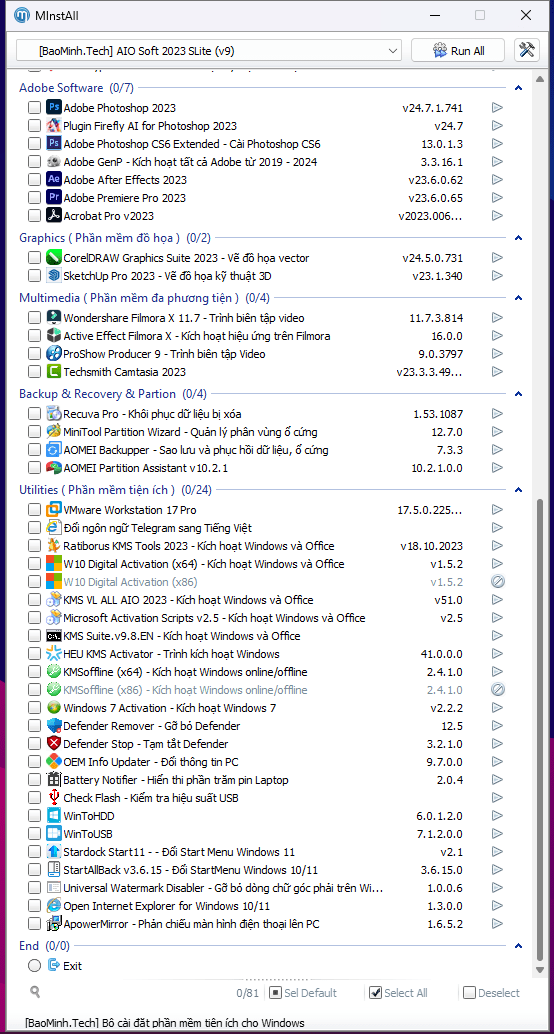Click the Adobe Software (0/7) group header
The width and height of the screenshot is (554, 1034).
pos(76,88)
